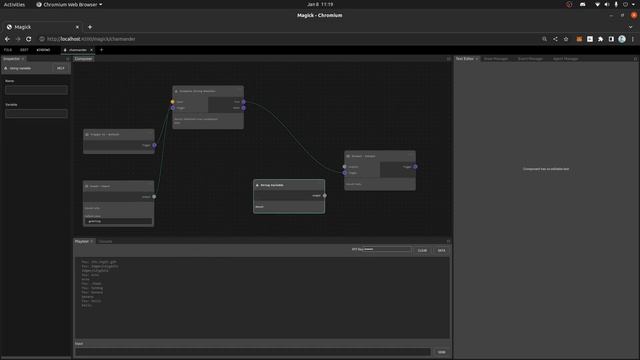
Task: Click the CLEAR button in Playtest
Action: pos(422,250)
